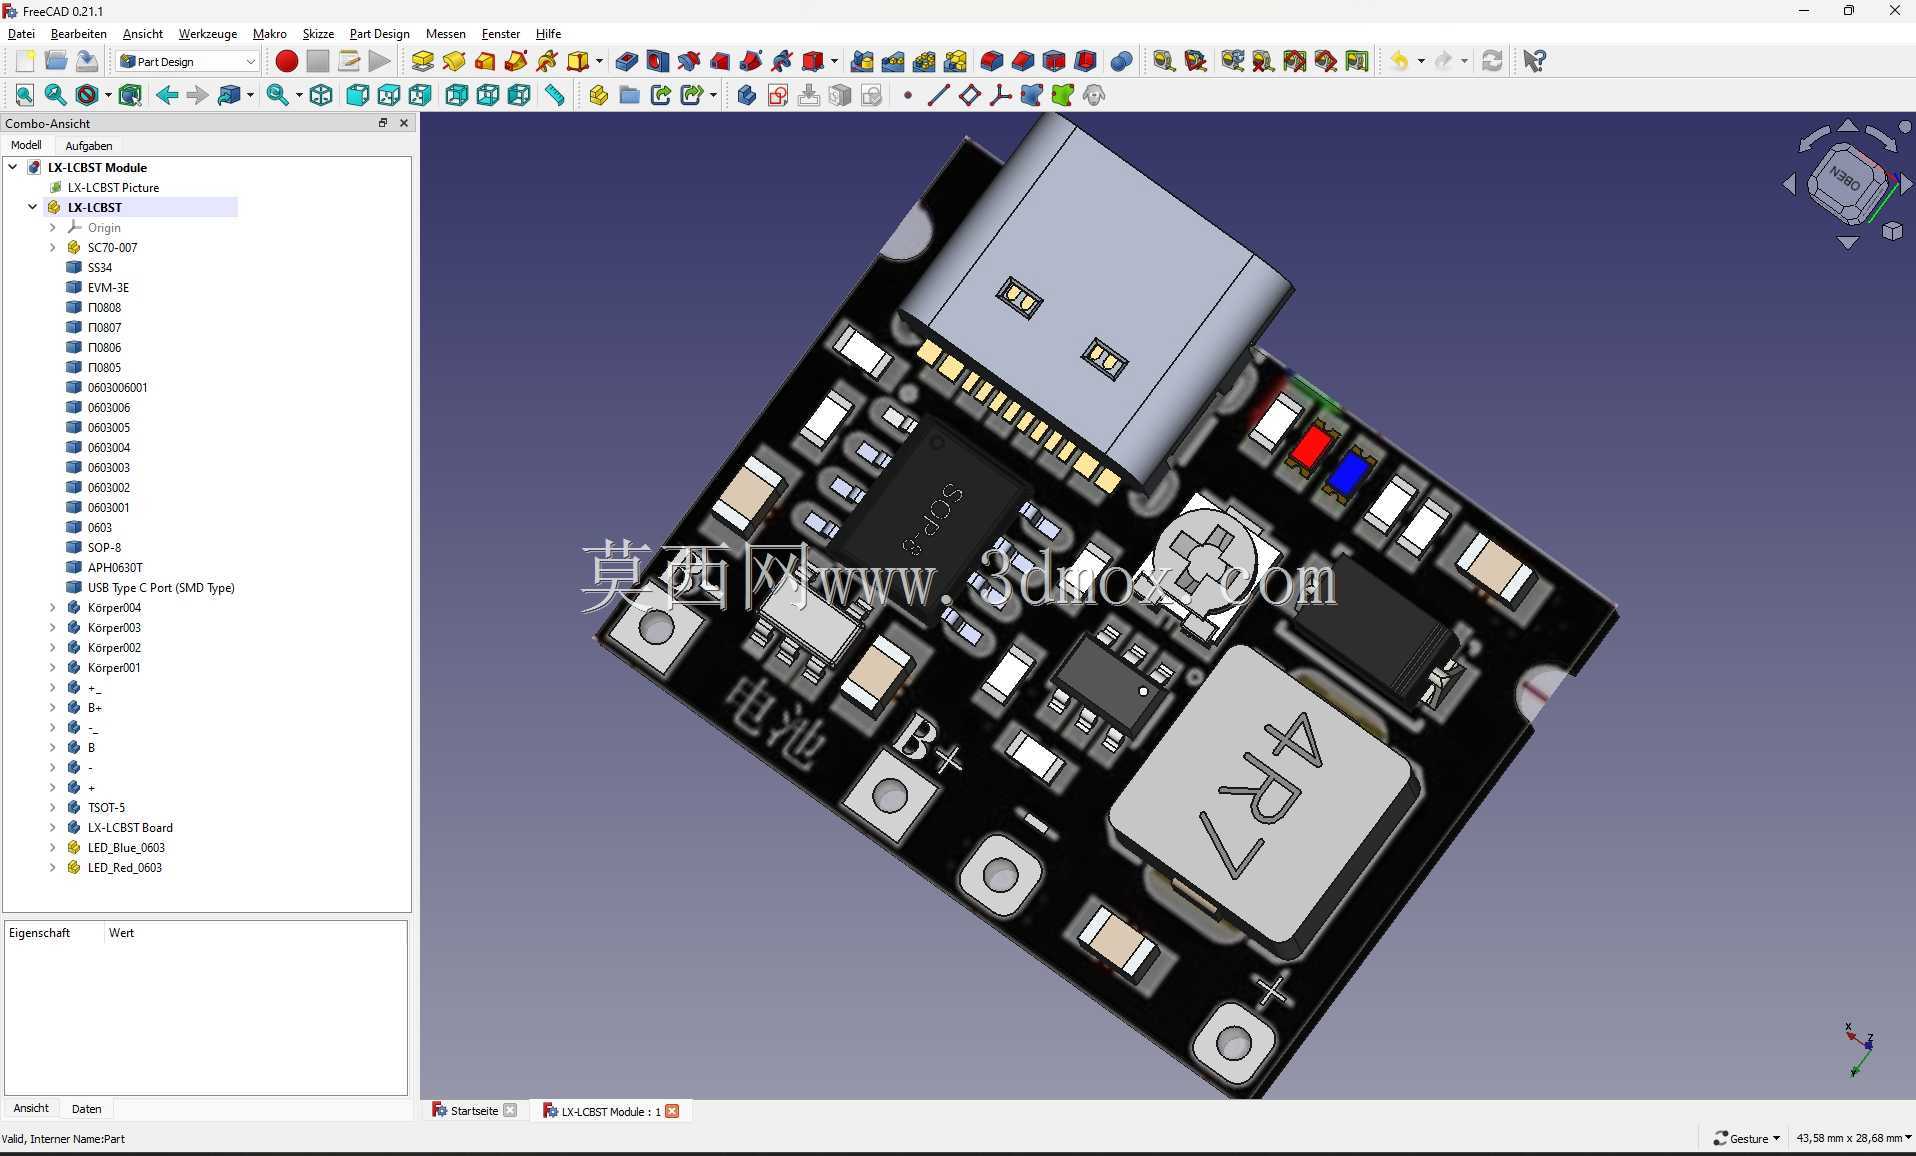Close the Combo-Ansicht panel

(x=404, y=123)
